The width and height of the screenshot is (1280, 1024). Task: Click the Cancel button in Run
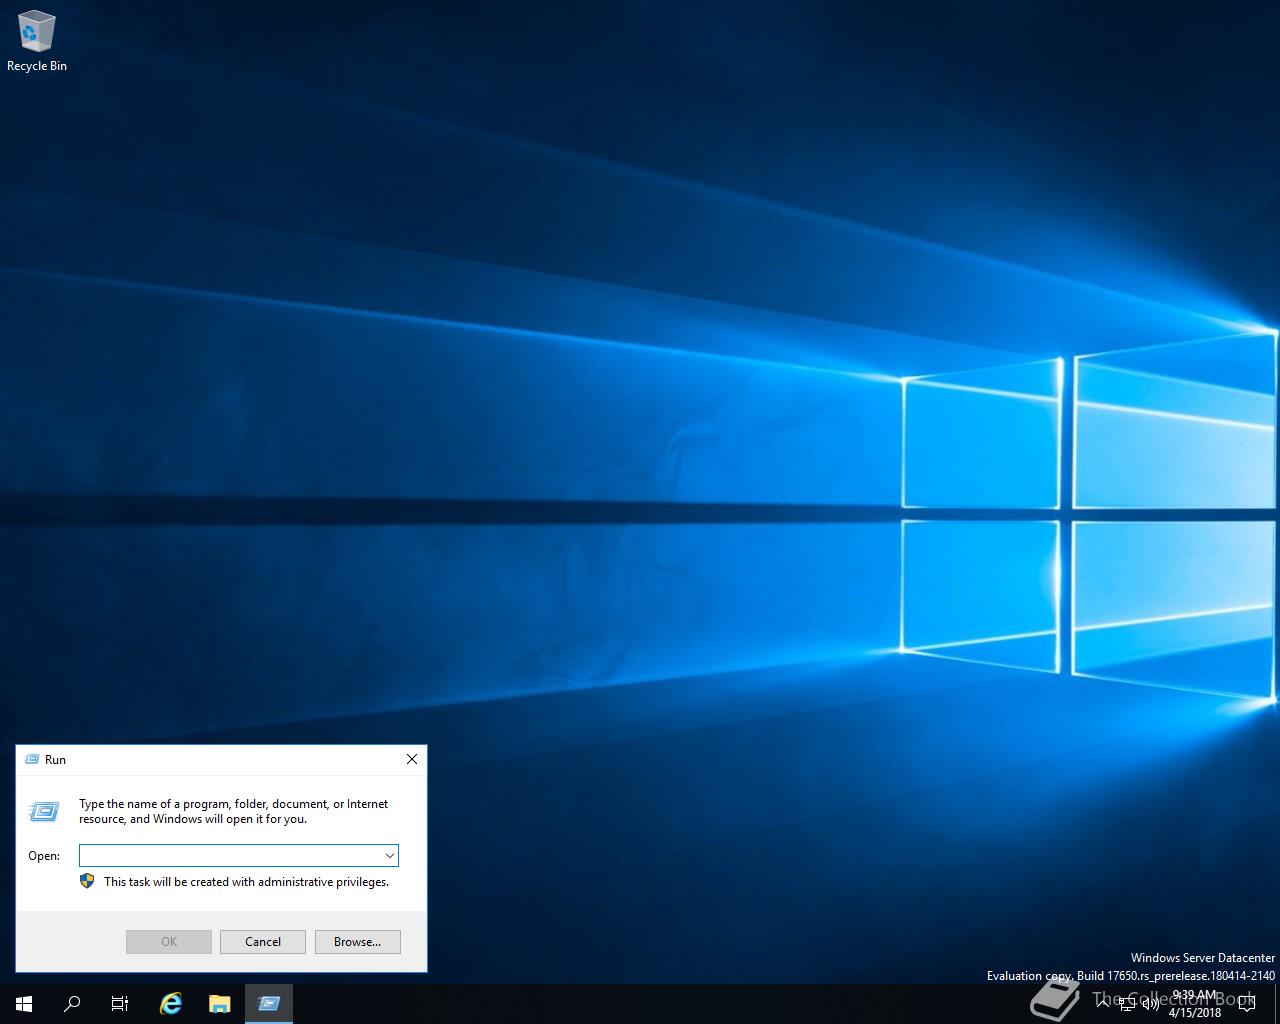(263, 942)
